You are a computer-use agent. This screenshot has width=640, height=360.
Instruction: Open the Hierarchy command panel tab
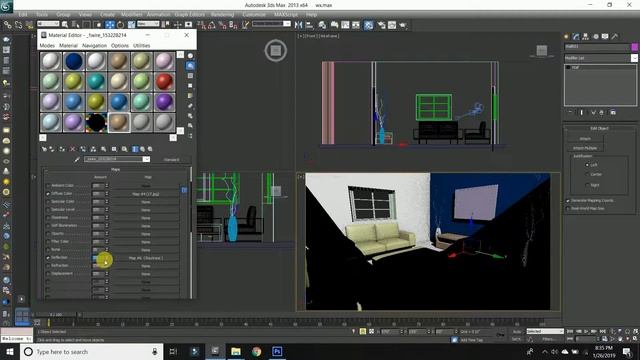point(586,36)
